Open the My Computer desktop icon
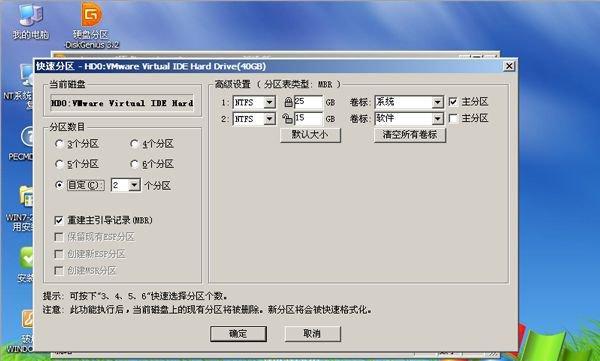600x361 pixels. point(30,22)
